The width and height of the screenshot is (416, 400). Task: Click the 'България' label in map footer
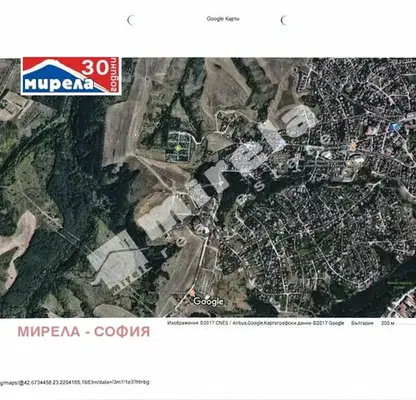point(362,323)
